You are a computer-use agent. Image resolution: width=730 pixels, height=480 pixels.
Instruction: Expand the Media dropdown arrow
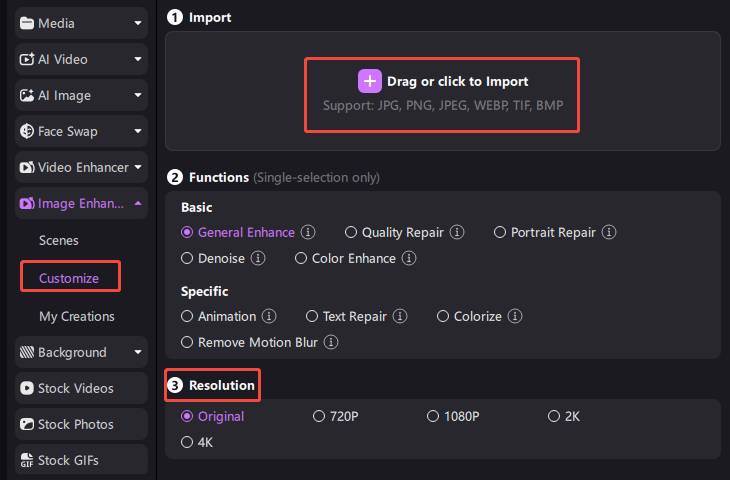(x=138, y=23)
